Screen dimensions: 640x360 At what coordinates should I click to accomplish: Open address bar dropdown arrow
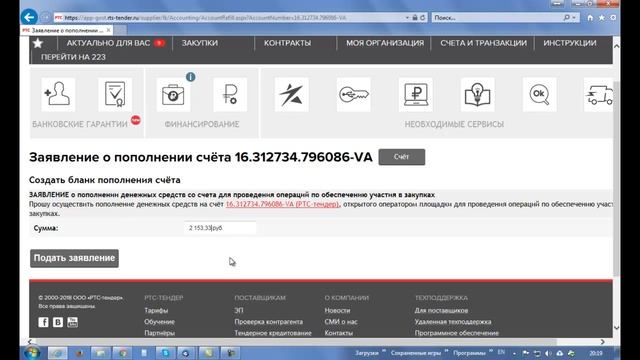pos(407,18)
